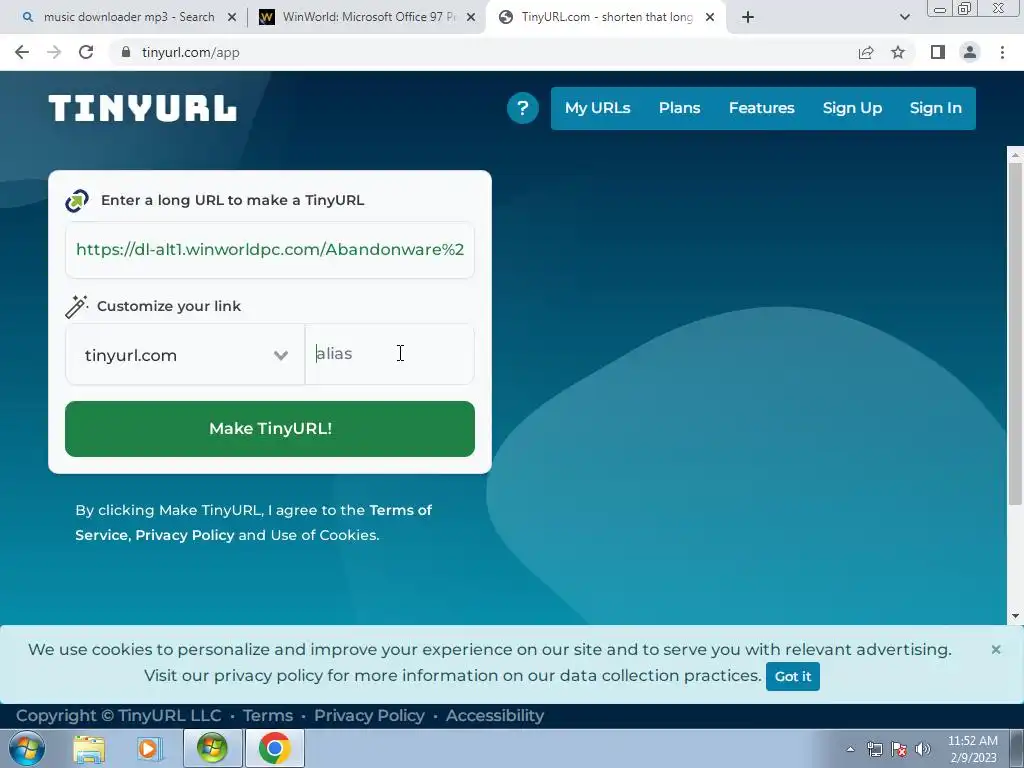
Task: Click the scrollbar down arrow
Action: [x=1015, y=615]
